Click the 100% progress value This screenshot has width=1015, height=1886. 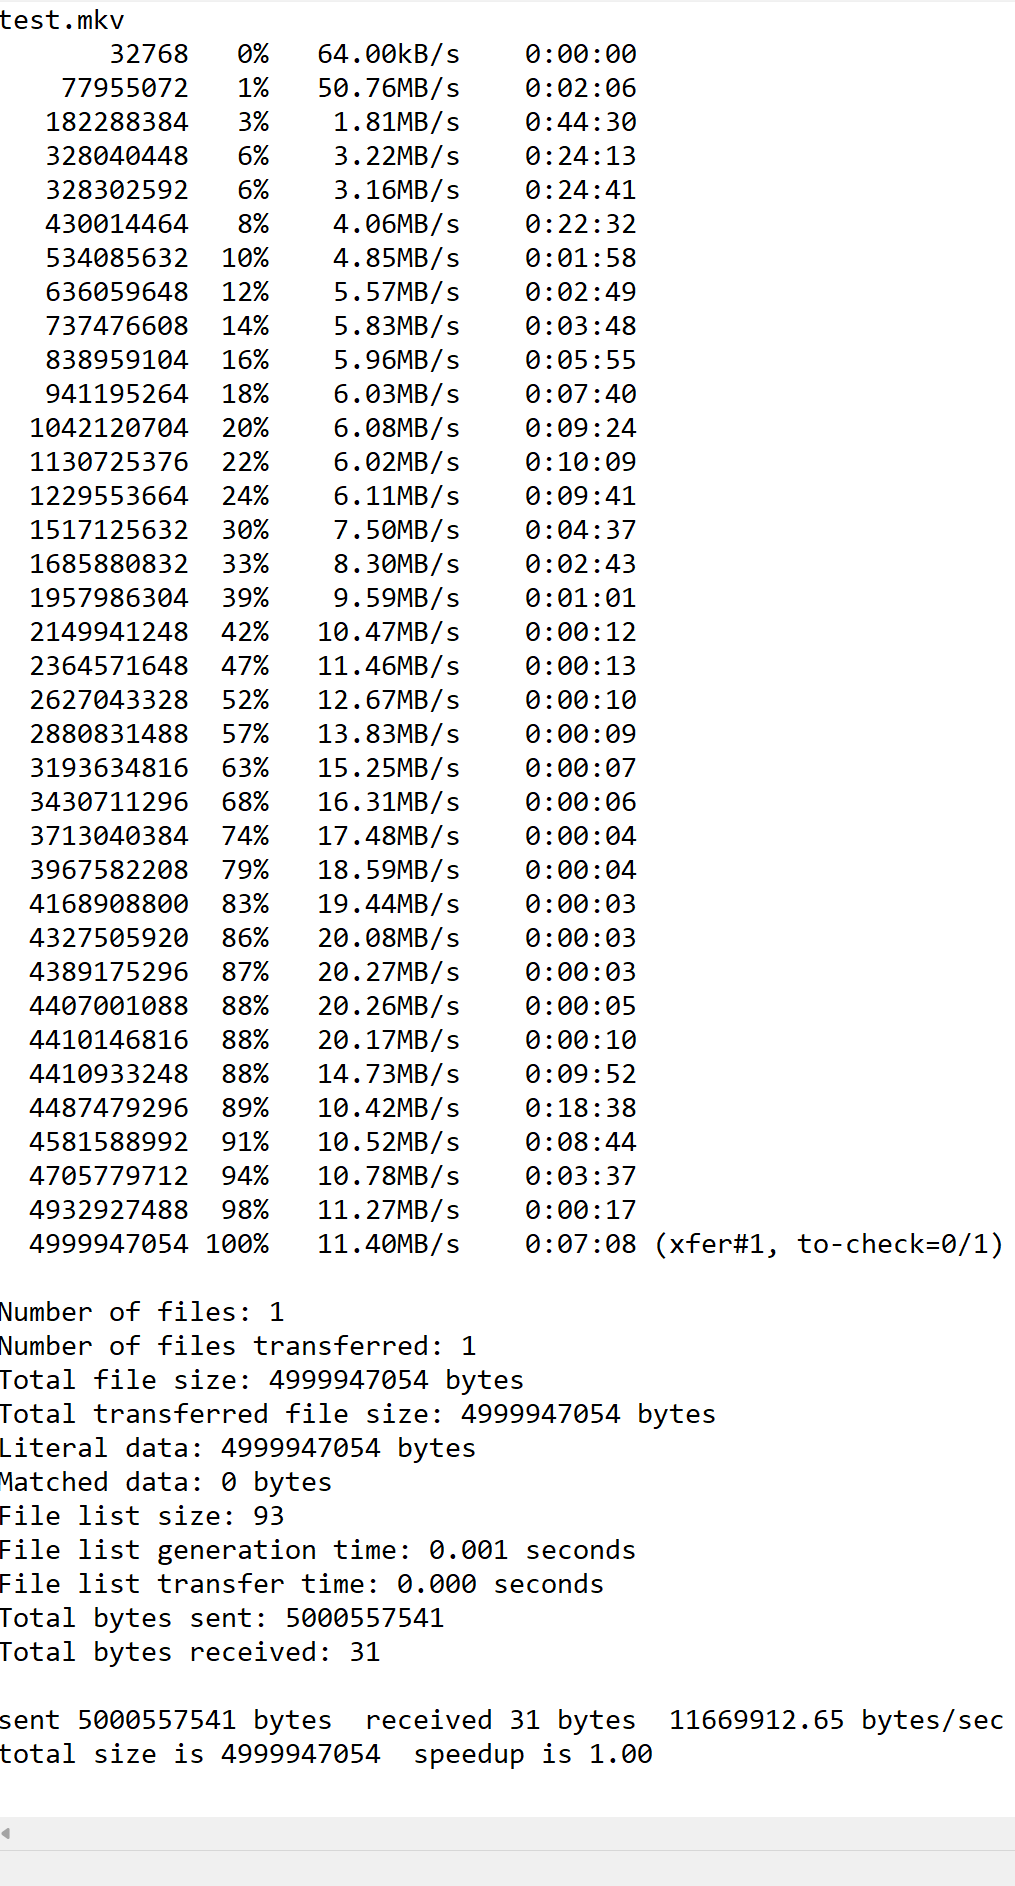pos(237,1244)
